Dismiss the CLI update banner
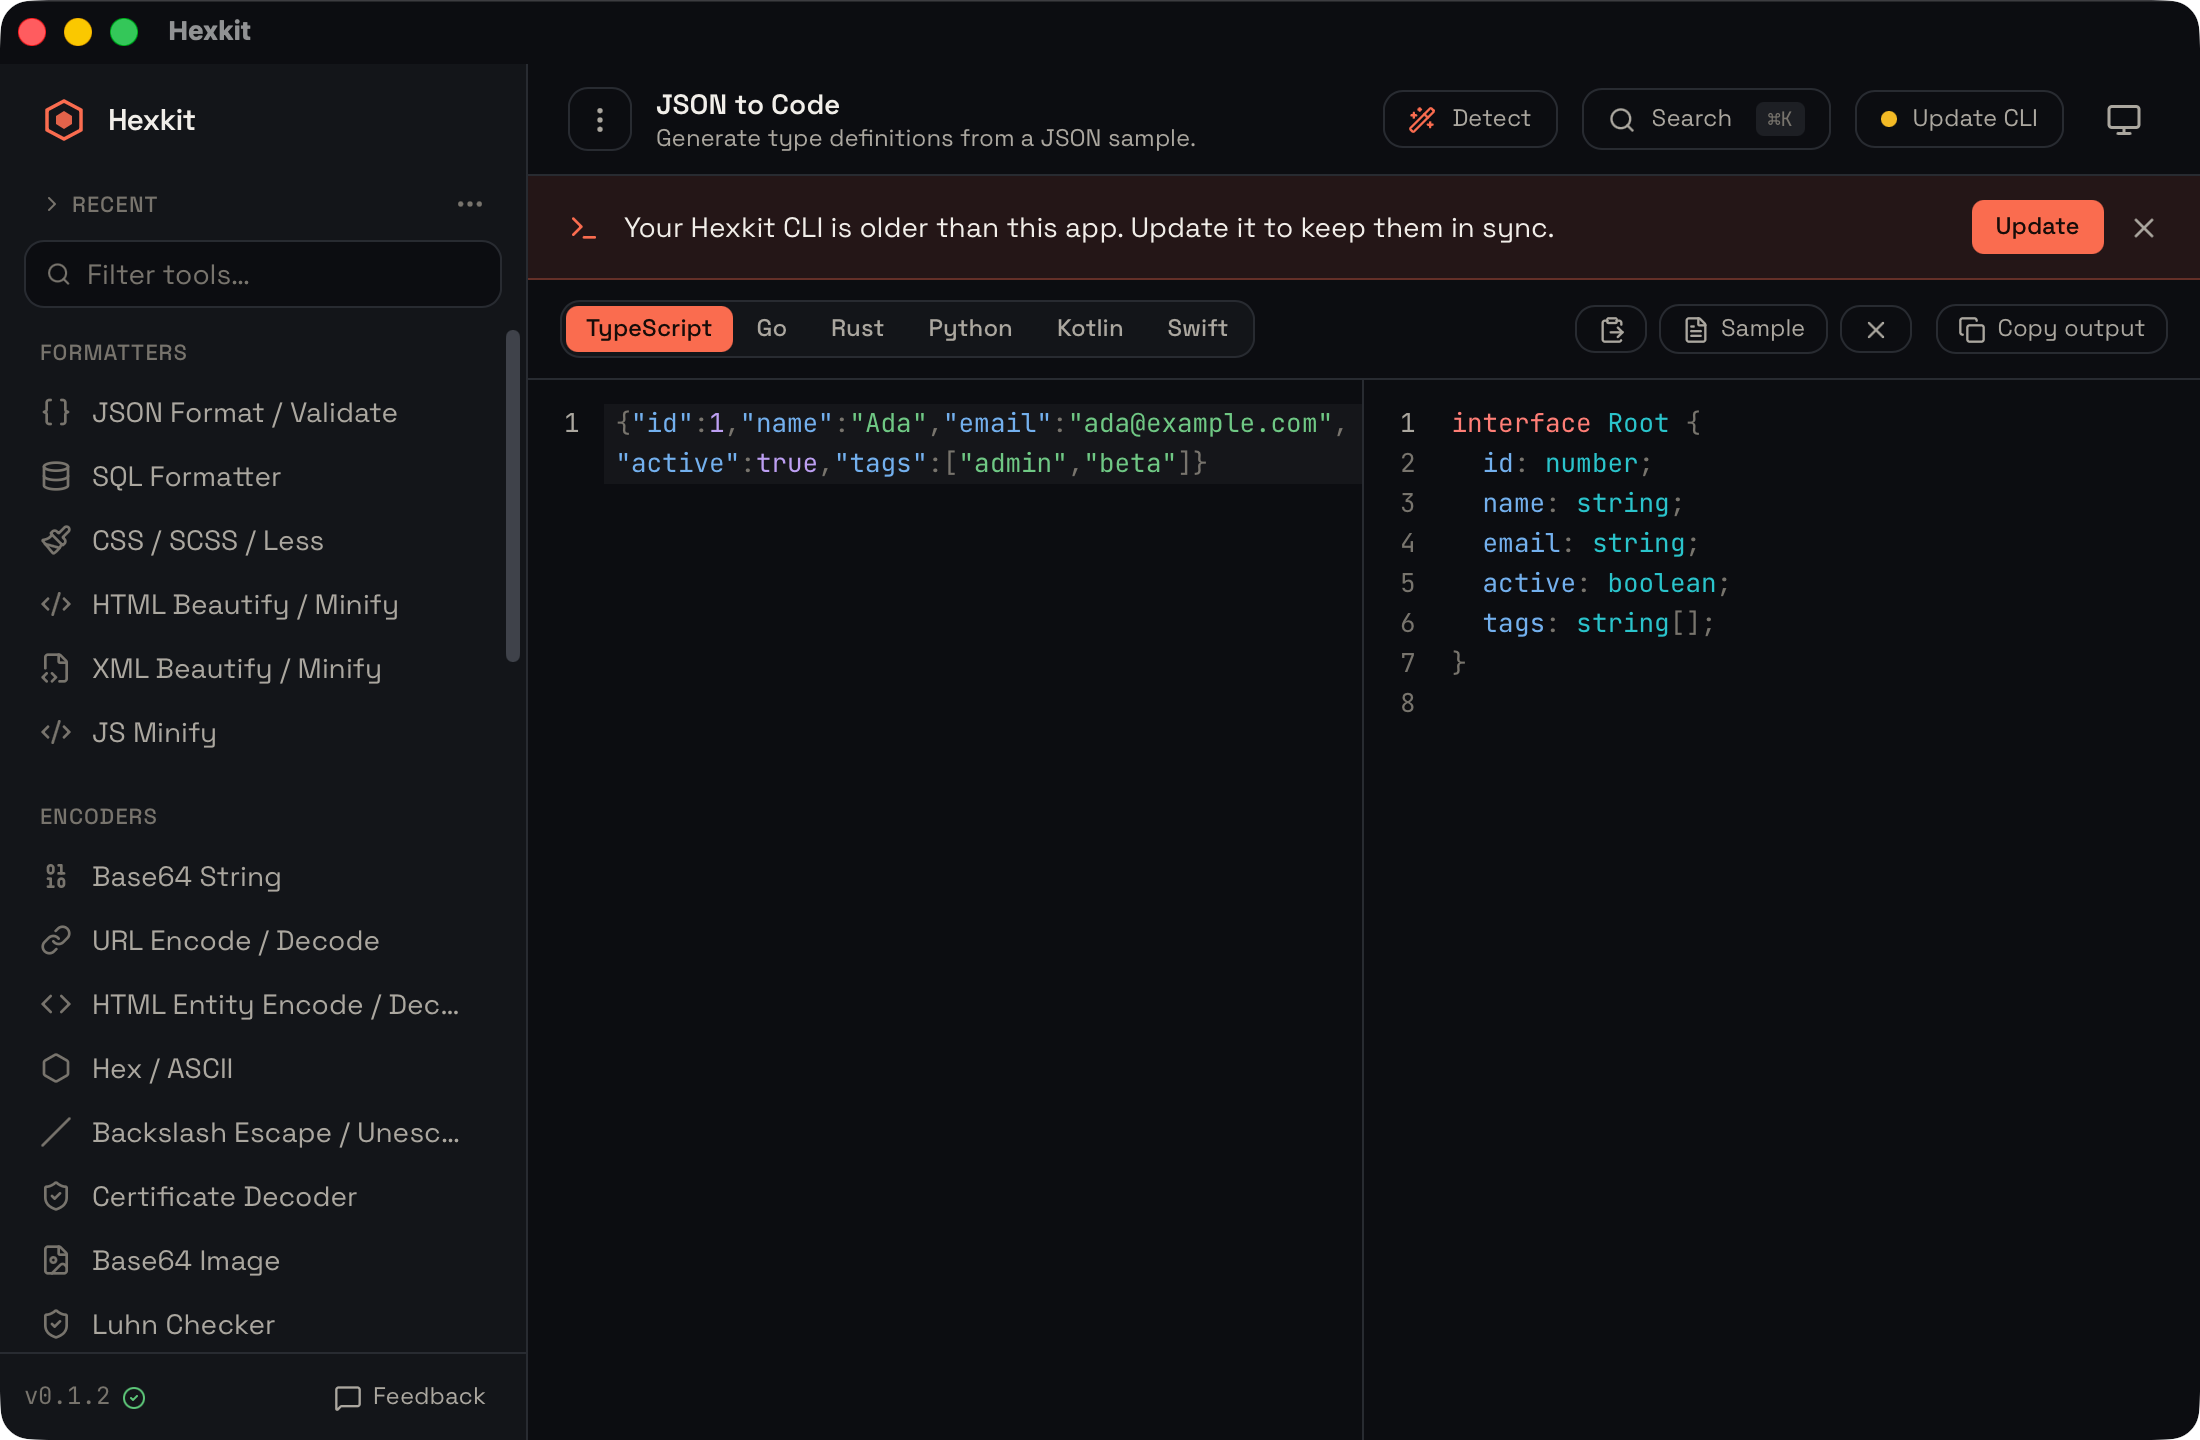 pos(2144,228)
